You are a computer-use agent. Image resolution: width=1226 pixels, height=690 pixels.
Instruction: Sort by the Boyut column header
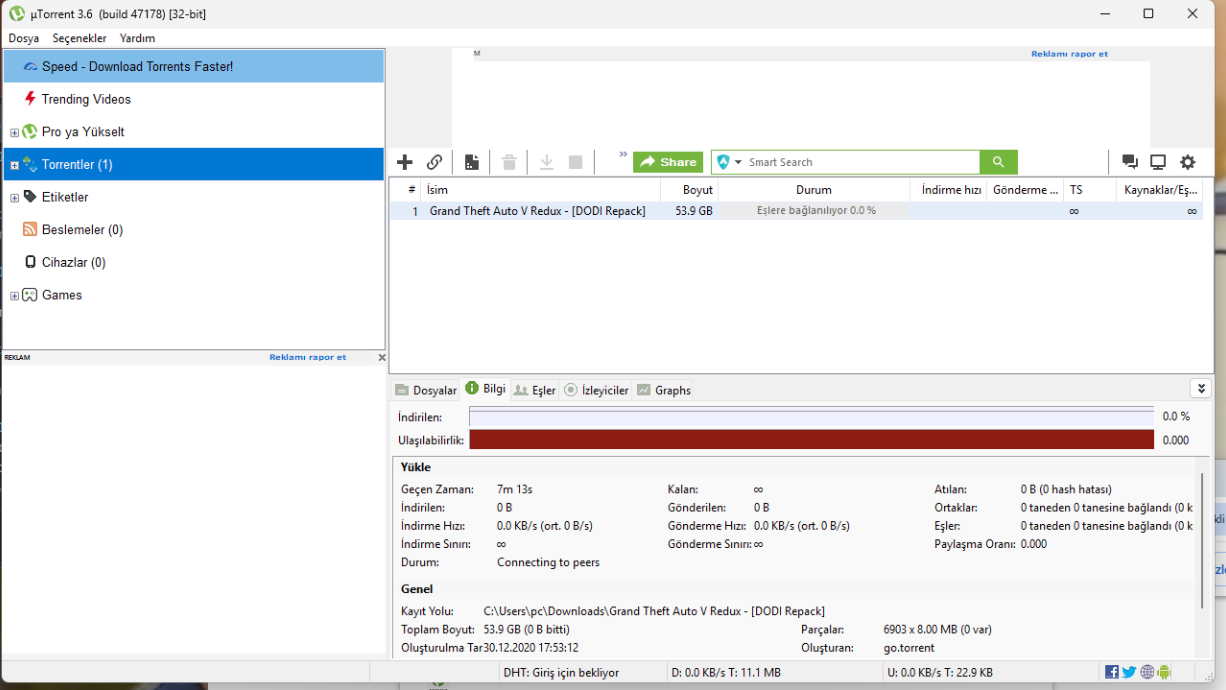[x=689, y=189]
